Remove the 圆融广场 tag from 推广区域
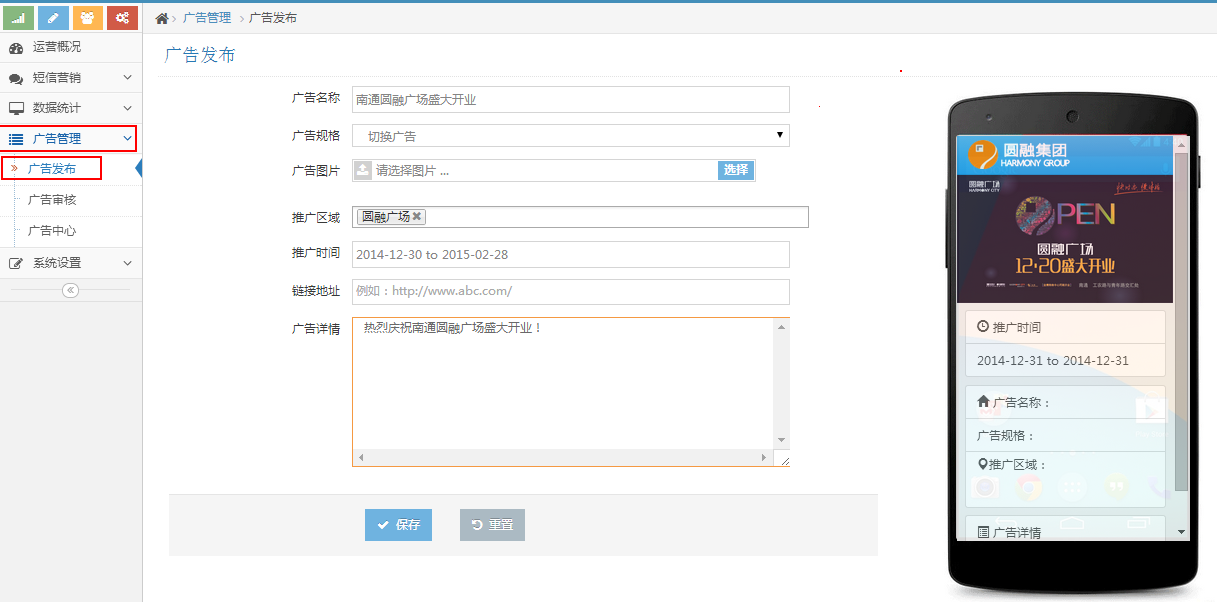 coord(417,217)
